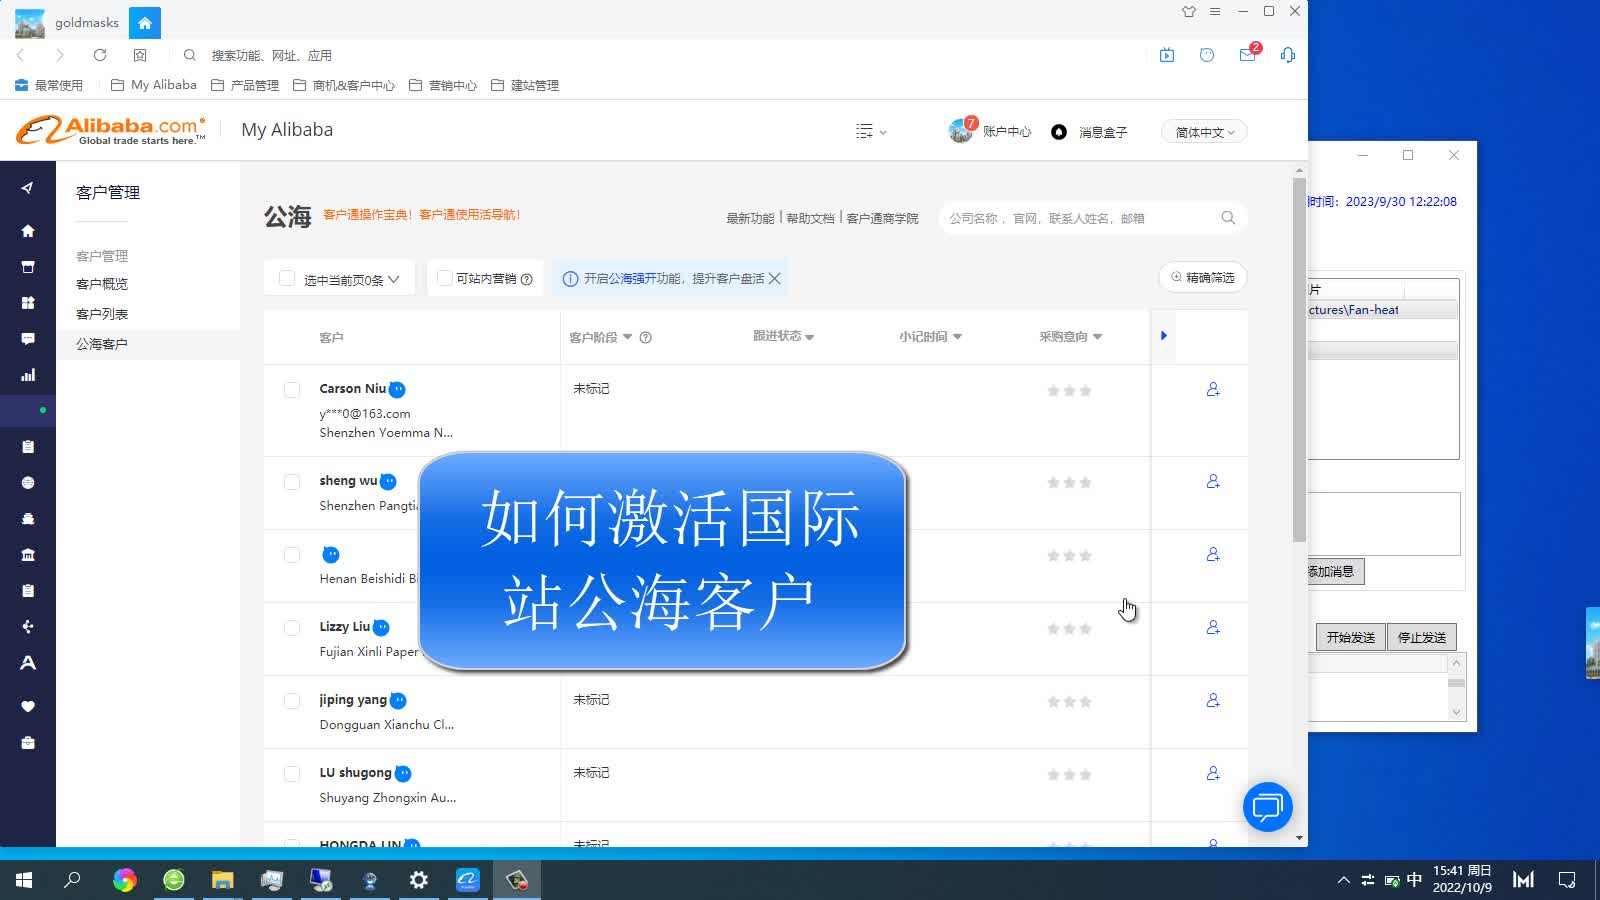Click the letter A sidebar icon
Screen dimensions: 1600x900
pos(28,663)
